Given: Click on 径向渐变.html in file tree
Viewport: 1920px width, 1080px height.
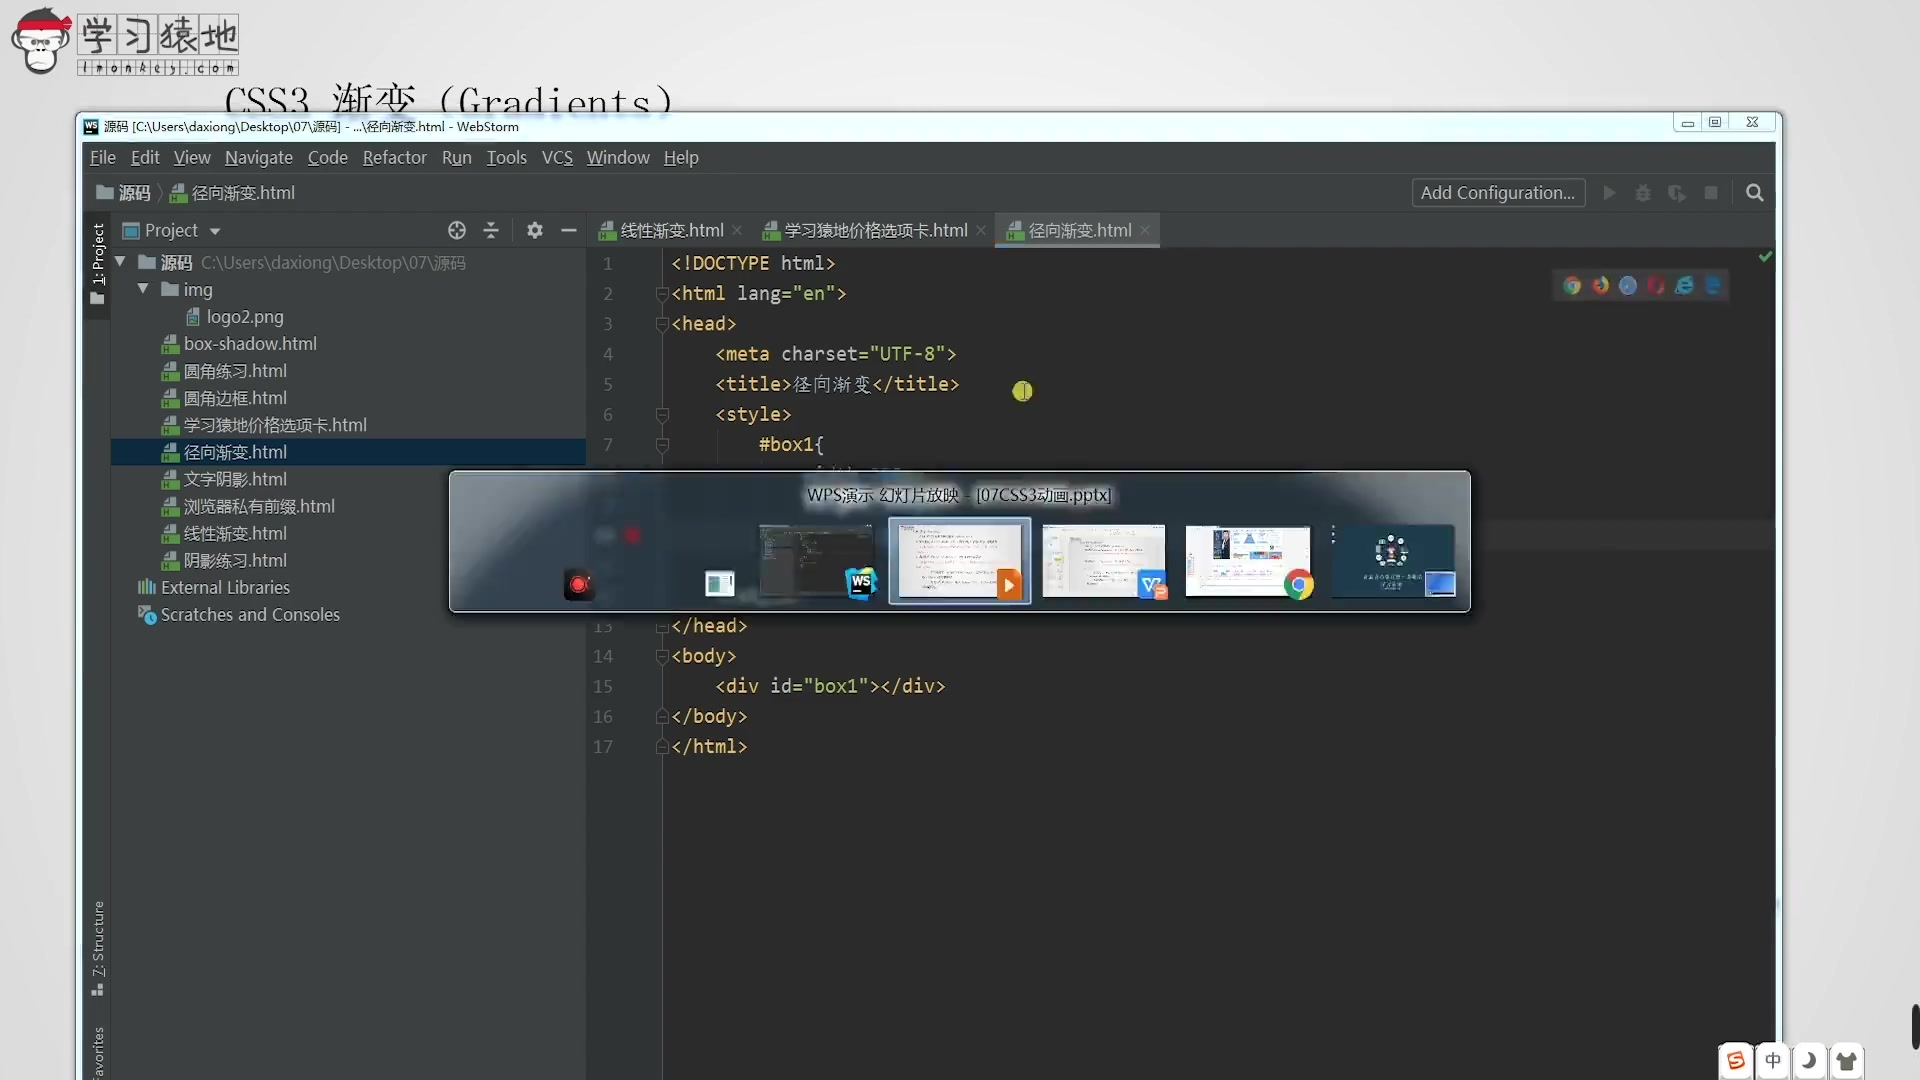Looking at the screenshot, I should coord(236,451).
